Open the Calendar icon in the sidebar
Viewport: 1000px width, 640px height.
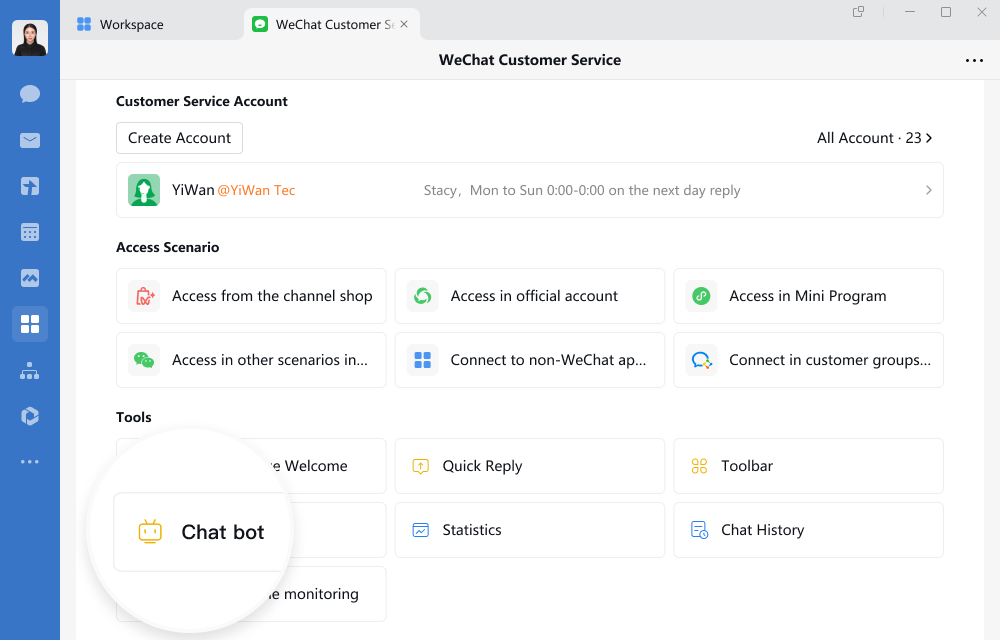pos(30,232)
